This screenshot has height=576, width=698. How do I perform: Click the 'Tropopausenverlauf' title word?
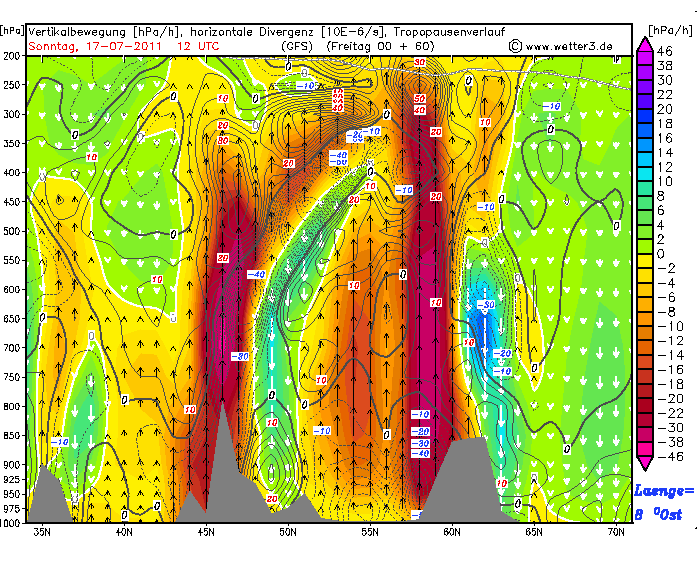[x=449, y=32]
